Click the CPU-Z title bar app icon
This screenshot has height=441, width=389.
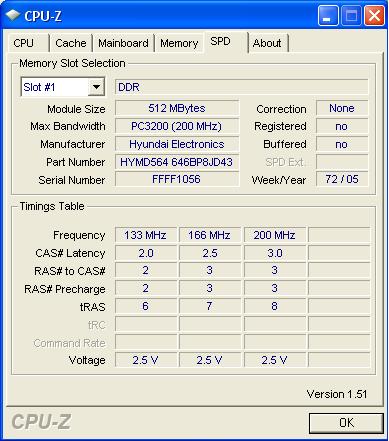(x=13, y=15)
